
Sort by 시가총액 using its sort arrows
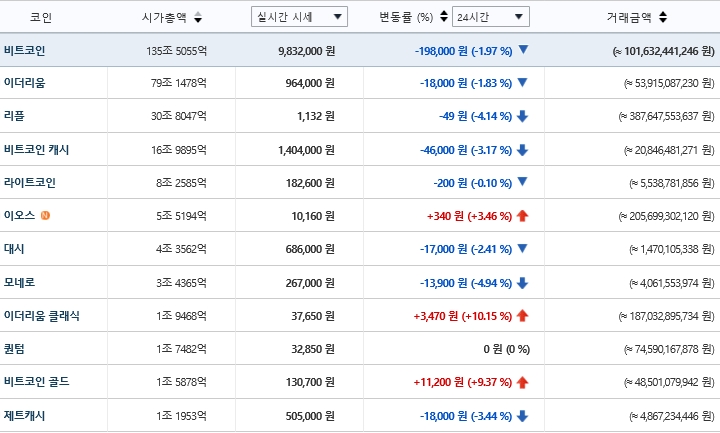click(x=198, y=17)
